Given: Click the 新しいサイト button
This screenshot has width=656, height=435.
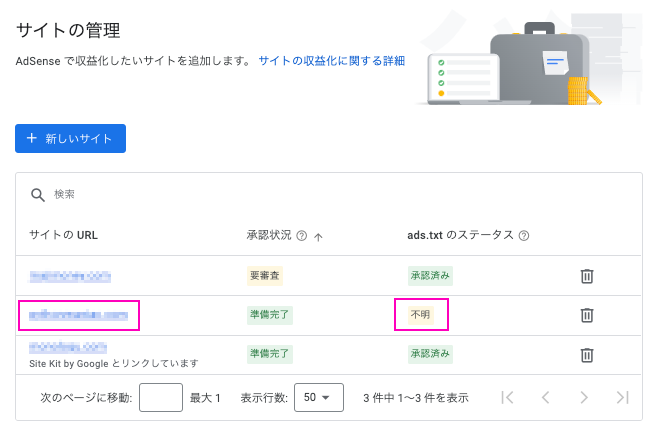Looking at the screenshot, I should click(70, 138).
